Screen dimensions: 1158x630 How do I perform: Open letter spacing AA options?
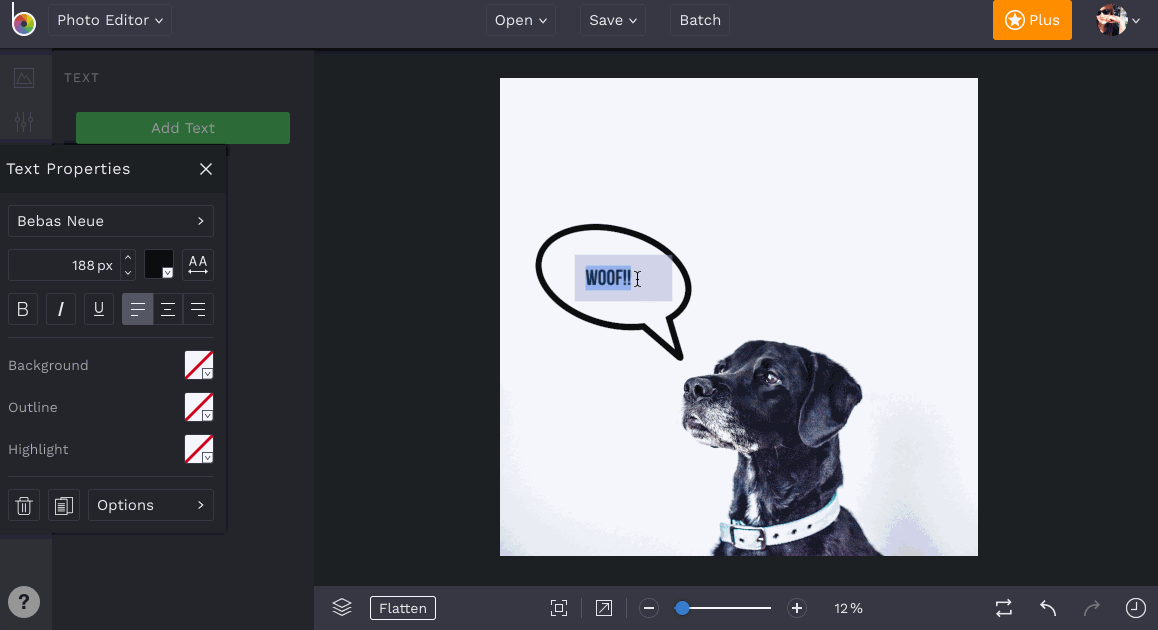[198, 265]
